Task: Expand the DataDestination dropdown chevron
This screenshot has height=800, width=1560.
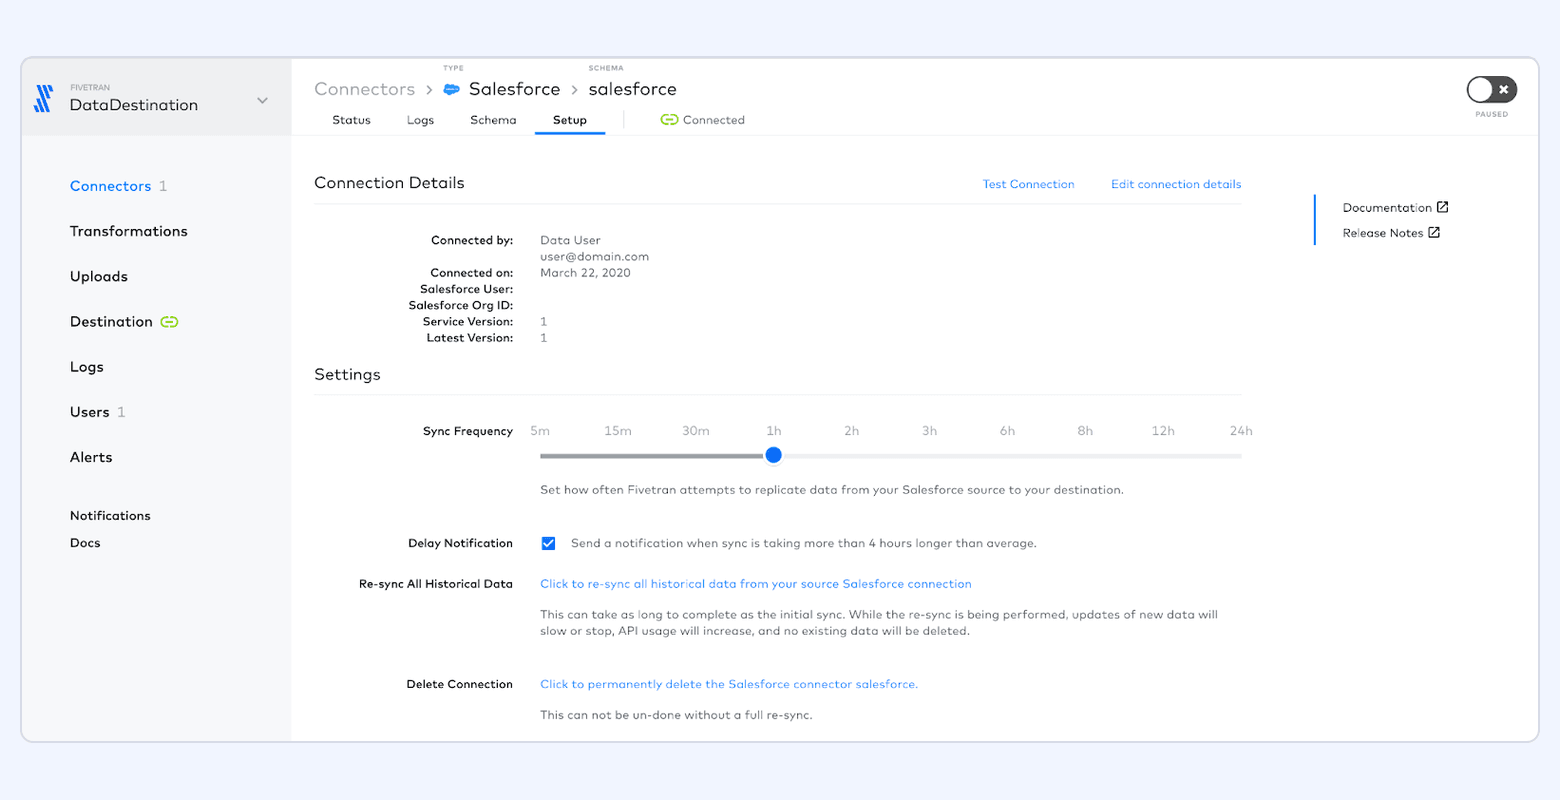Action: (x=262, y=100)
